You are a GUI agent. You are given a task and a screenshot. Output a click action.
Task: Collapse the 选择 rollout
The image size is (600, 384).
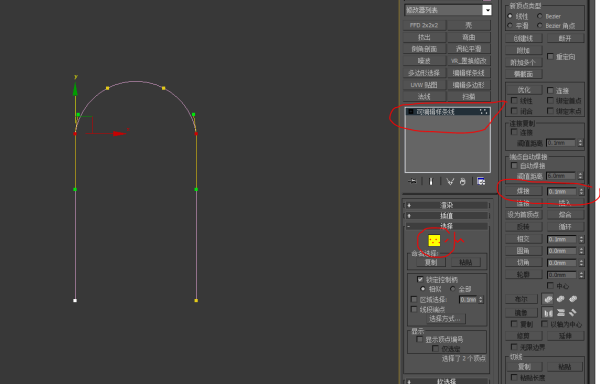click(x=447, y=226)
